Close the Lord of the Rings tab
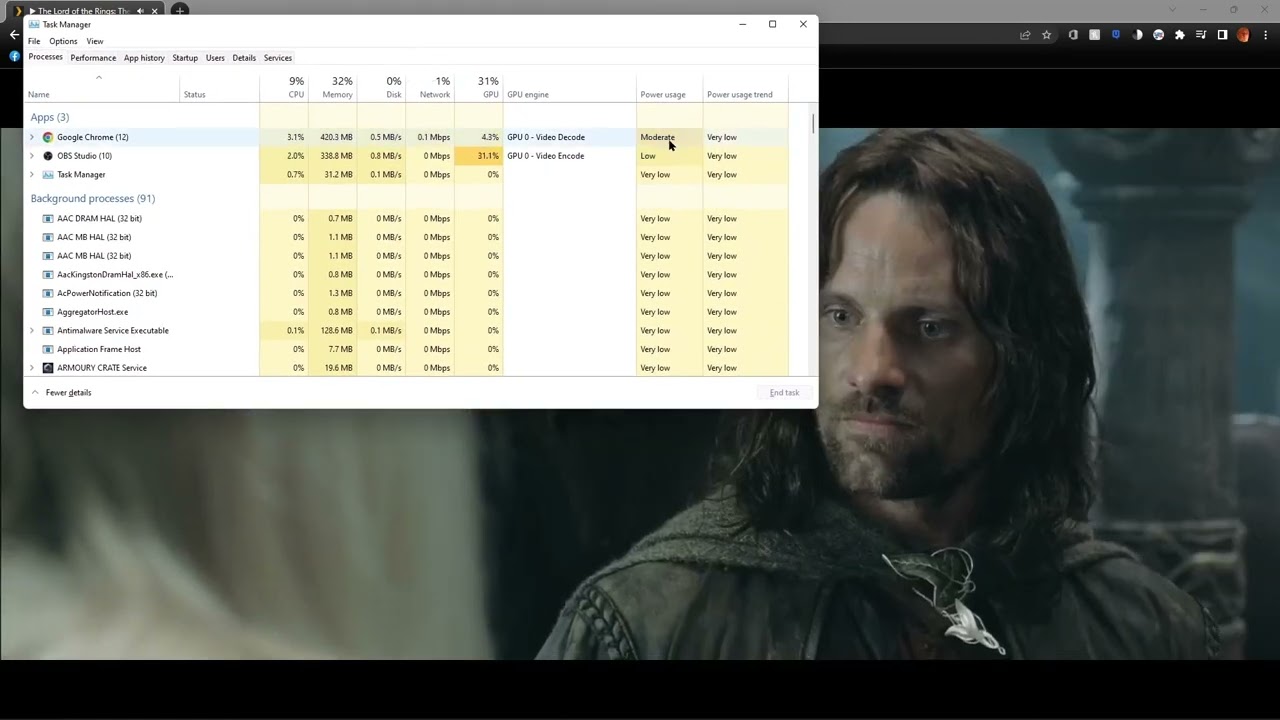This screenshot has width=1280, height=720. 155,11
